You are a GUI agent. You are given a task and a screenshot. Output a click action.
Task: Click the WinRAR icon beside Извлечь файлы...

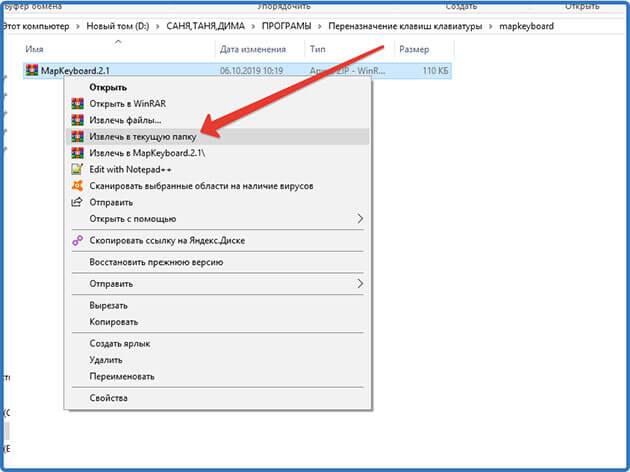point(78,120)
